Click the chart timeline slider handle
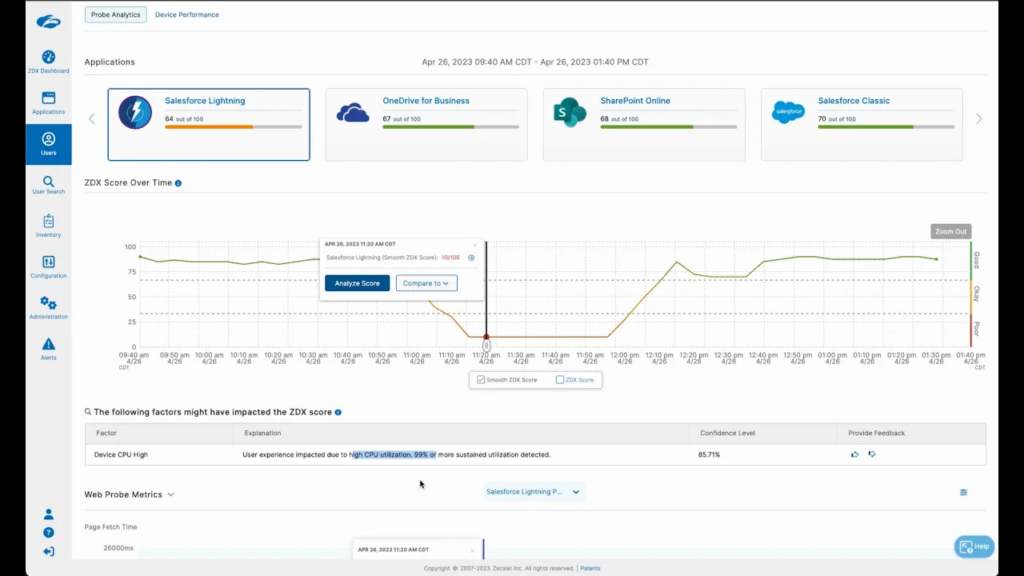Viewport: 1024px width, 576px height. (486, 345)
